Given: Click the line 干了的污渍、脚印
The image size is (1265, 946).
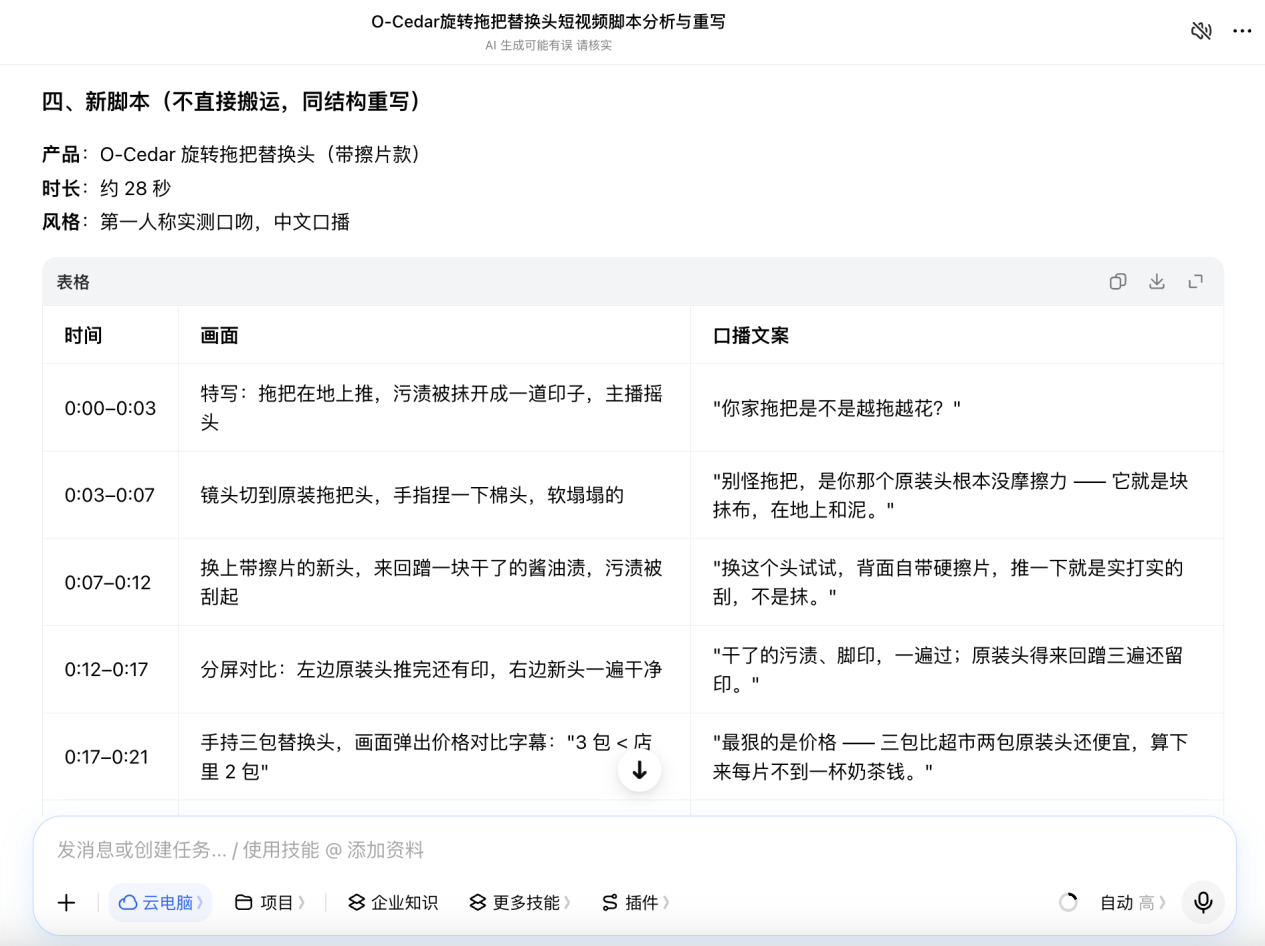Looking at the screenshot, I should [948, 669].
